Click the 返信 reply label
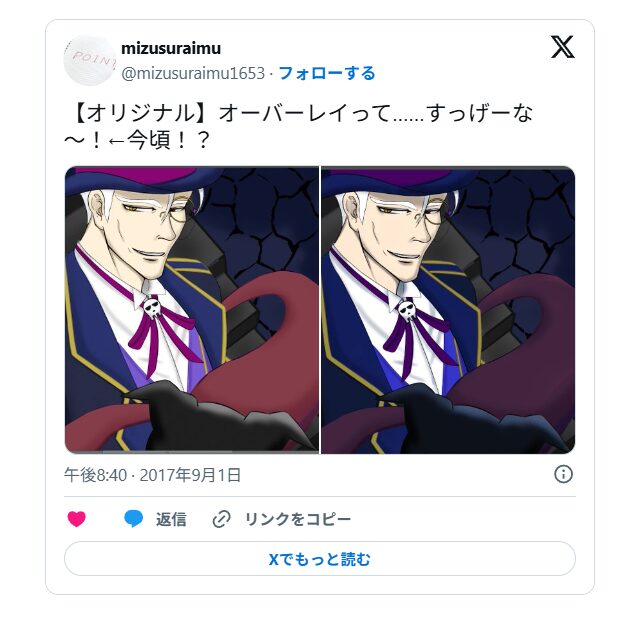Viewport: 628px width, 618px height. 171,519
